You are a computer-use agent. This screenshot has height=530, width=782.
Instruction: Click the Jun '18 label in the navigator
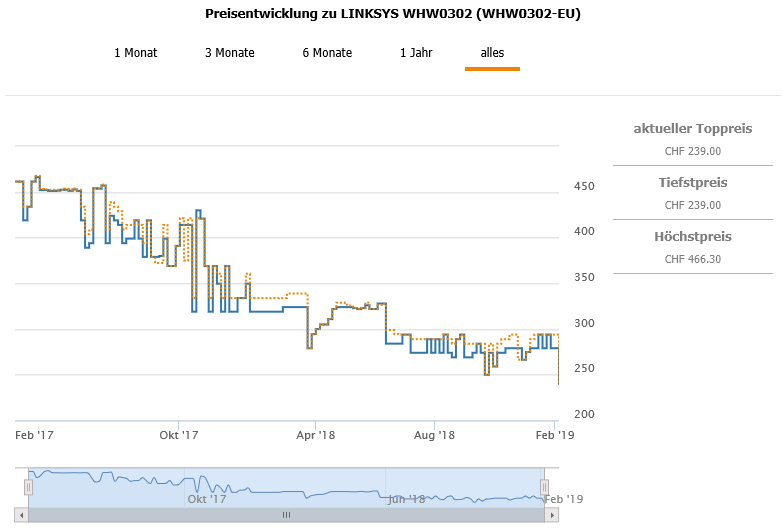[x=406, y=498]
